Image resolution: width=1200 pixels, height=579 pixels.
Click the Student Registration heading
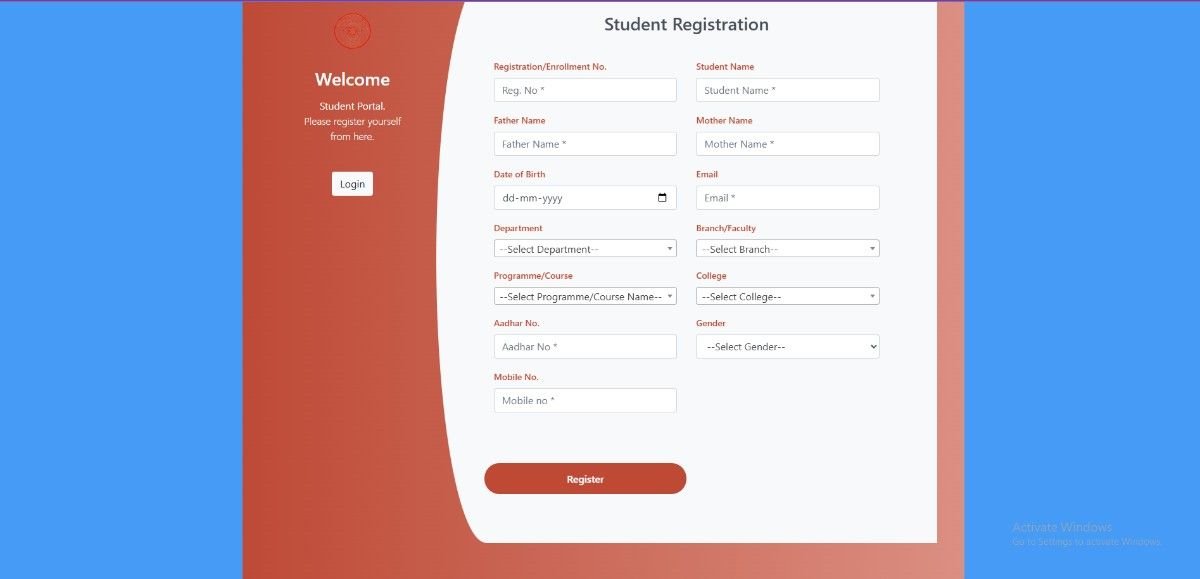pos(686,25)
